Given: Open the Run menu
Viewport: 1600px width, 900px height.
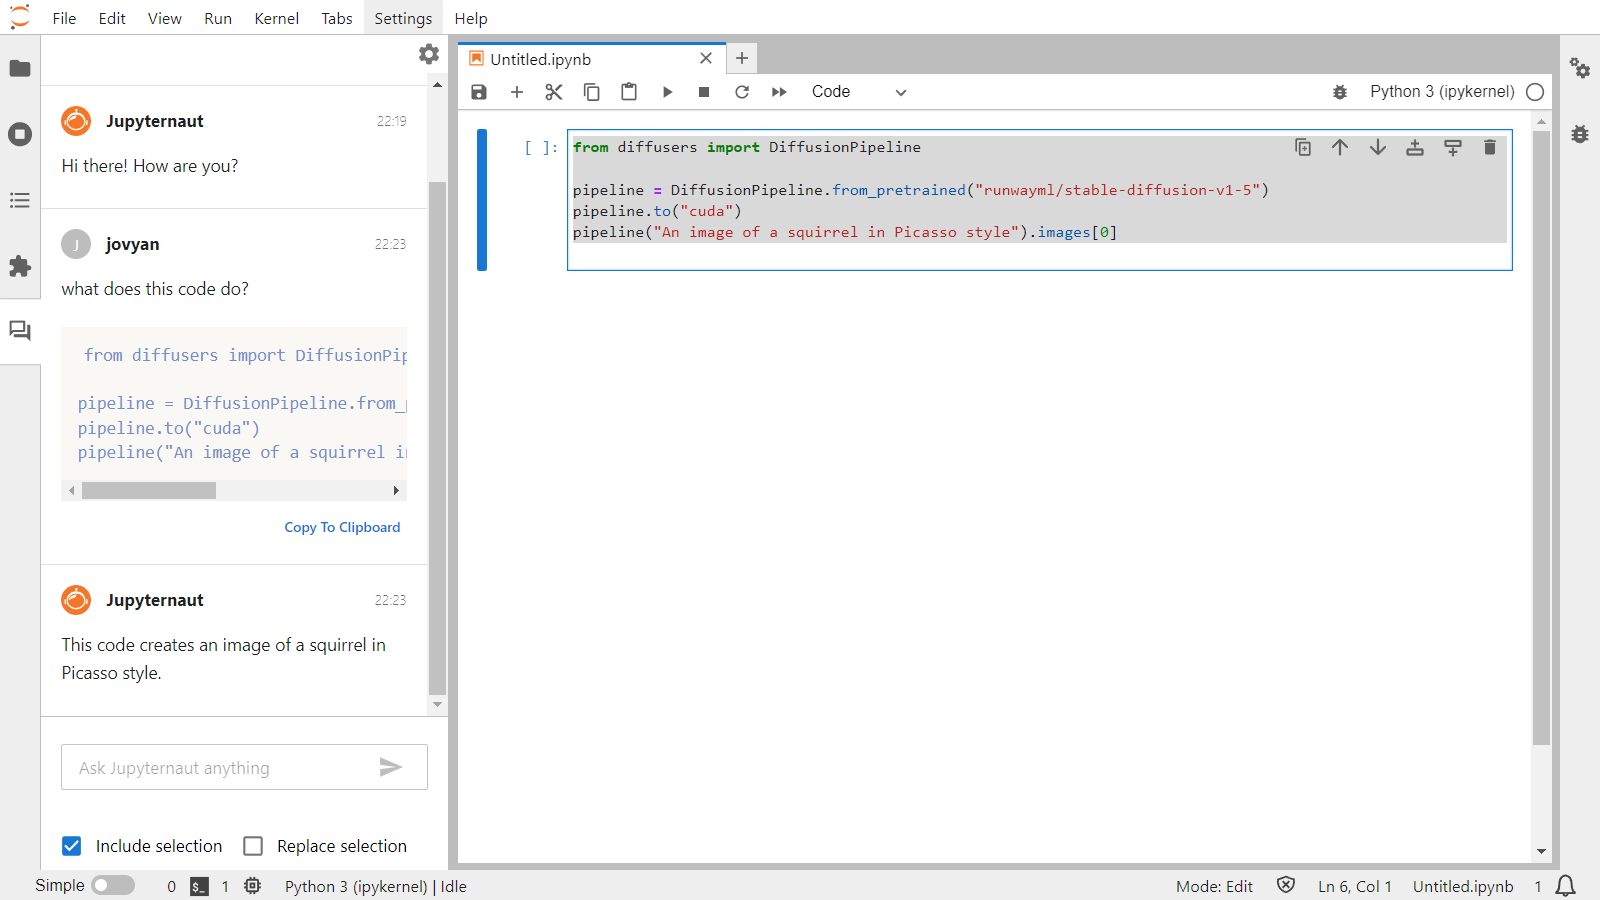Looking at the screenshot, I should [x=218, y=17].
